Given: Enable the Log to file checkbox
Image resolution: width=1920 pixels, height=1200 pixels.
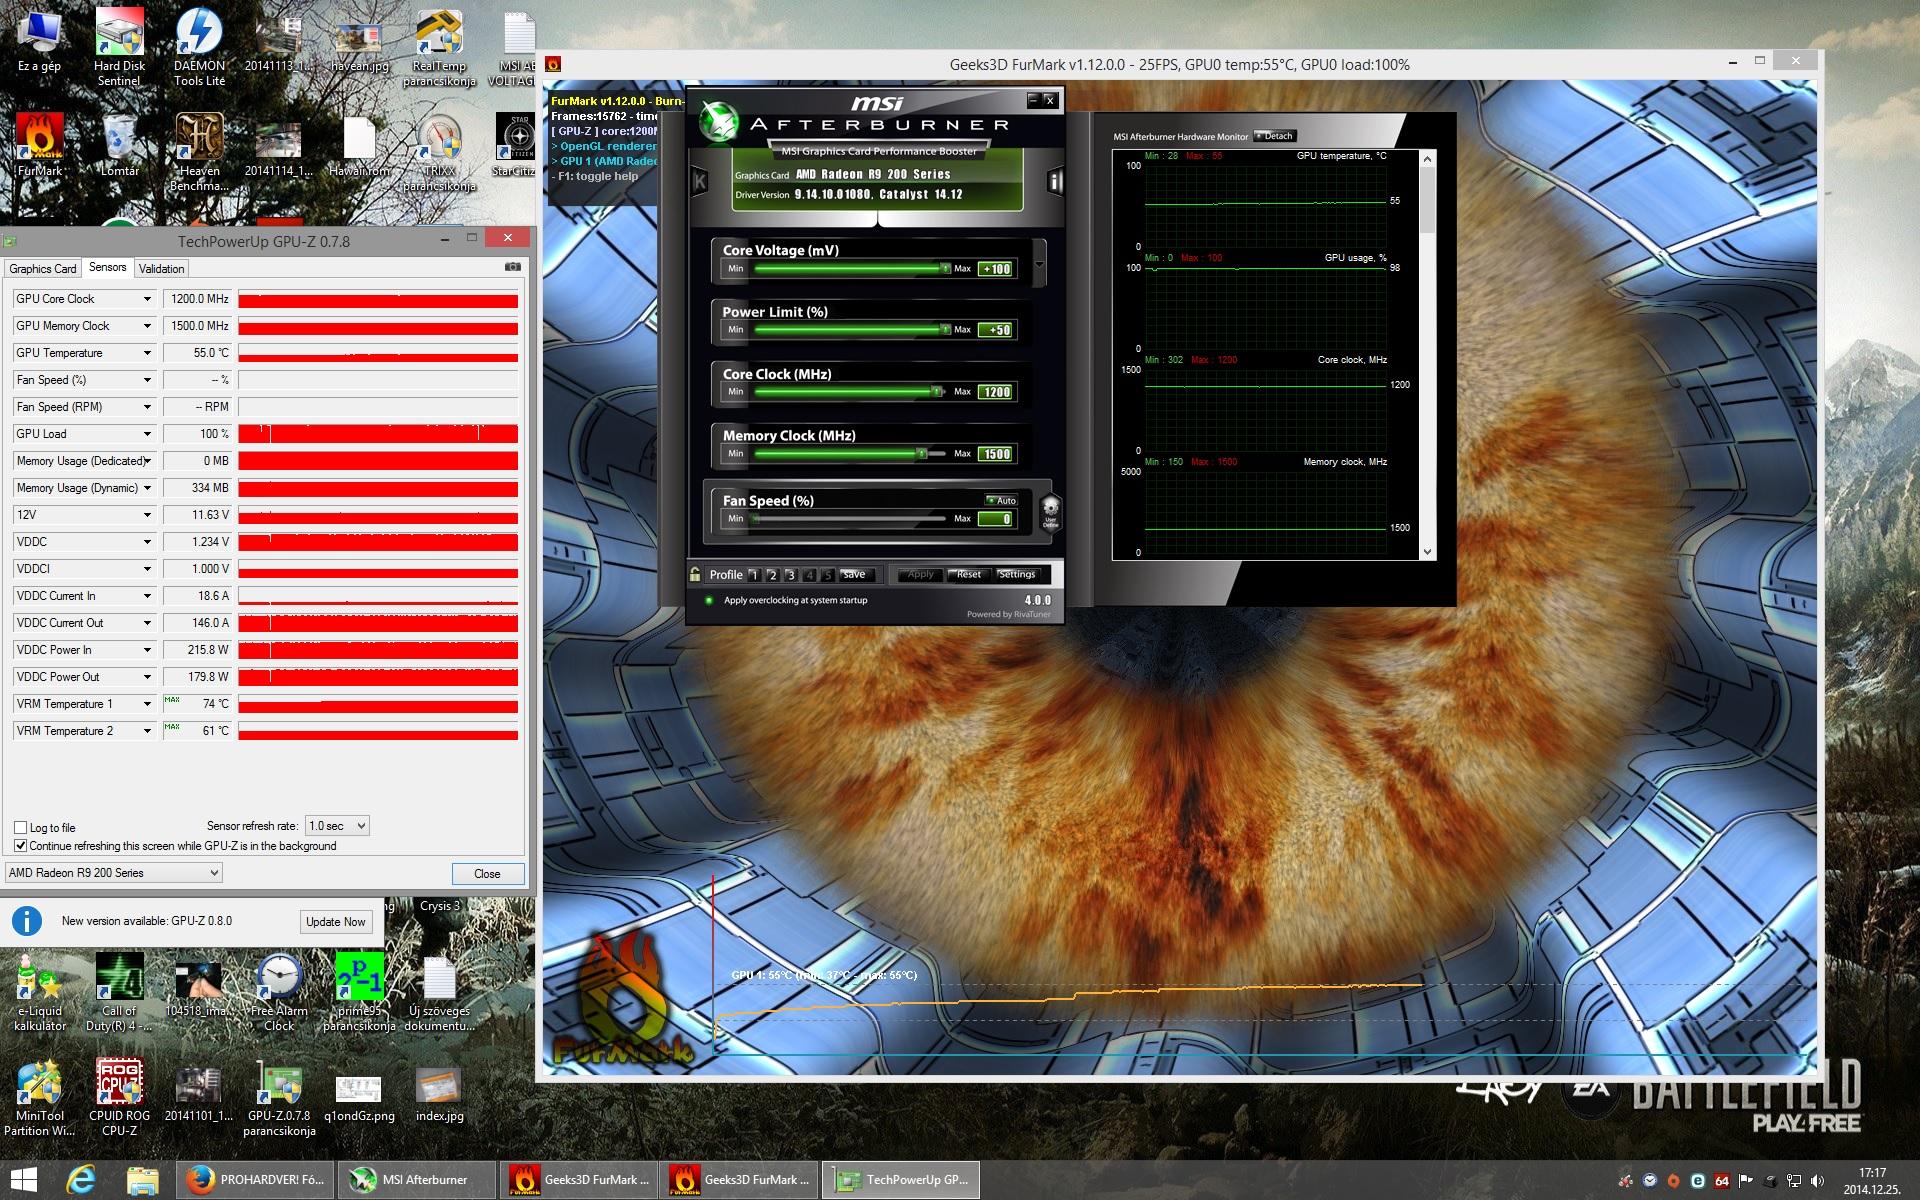Looking at the screenshot, I should coord(20,827).
